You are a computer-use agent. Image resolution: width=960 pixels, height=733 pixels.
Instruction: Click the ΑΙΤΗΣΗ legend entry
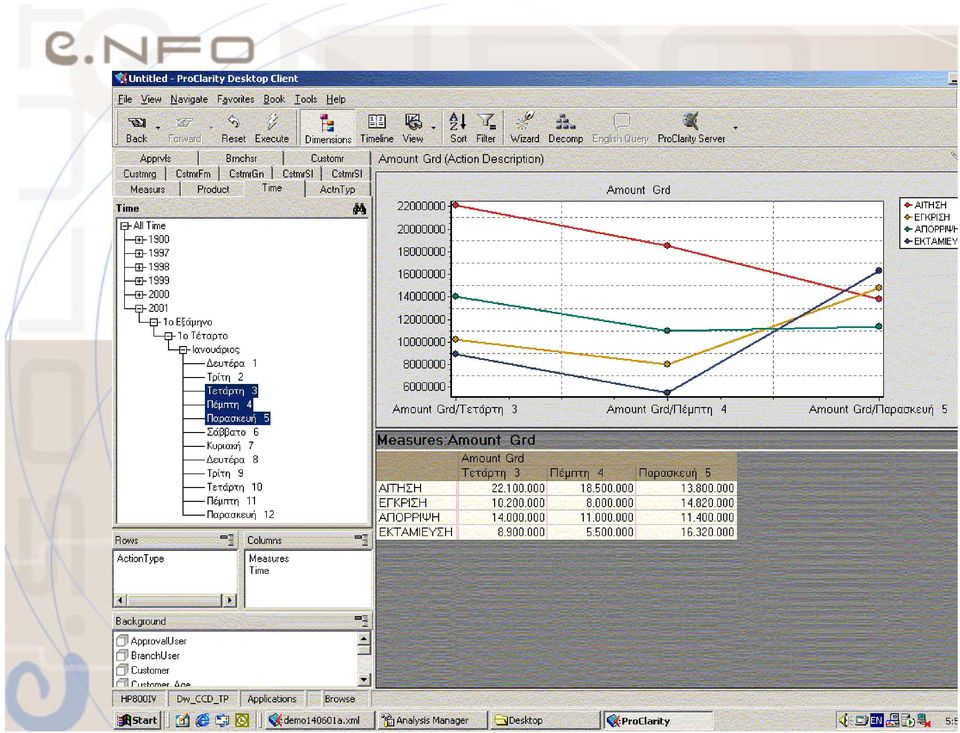click(926, 205)
